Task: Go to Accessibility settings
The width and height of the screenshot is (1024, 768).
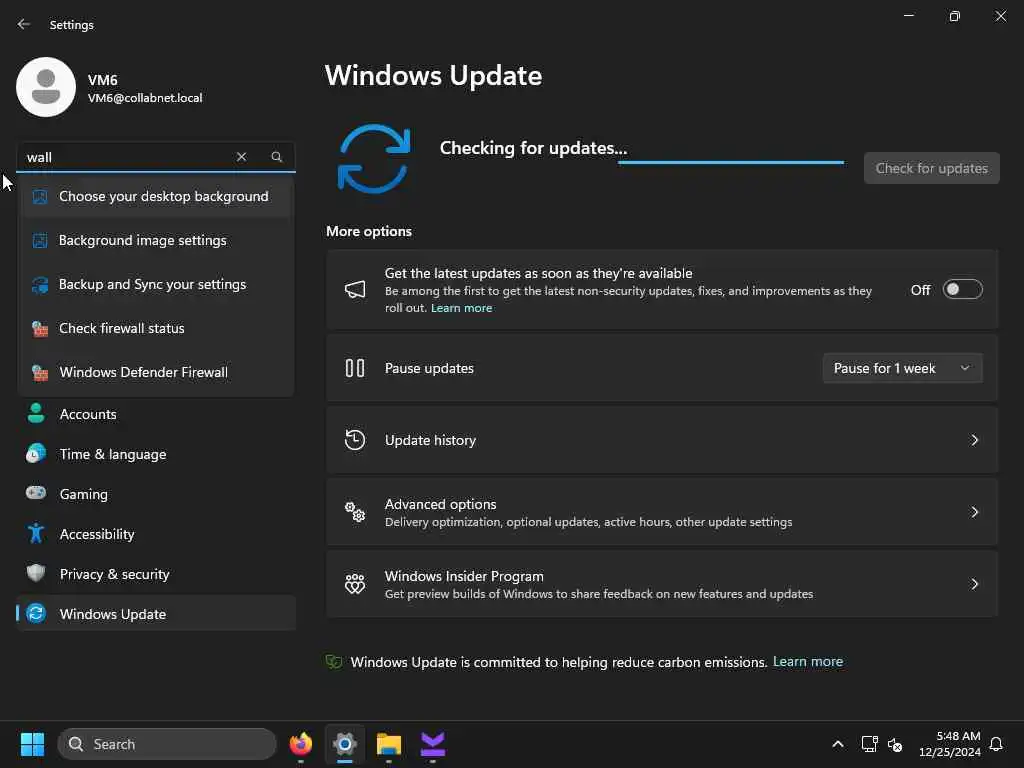Action: pos(156,534)
